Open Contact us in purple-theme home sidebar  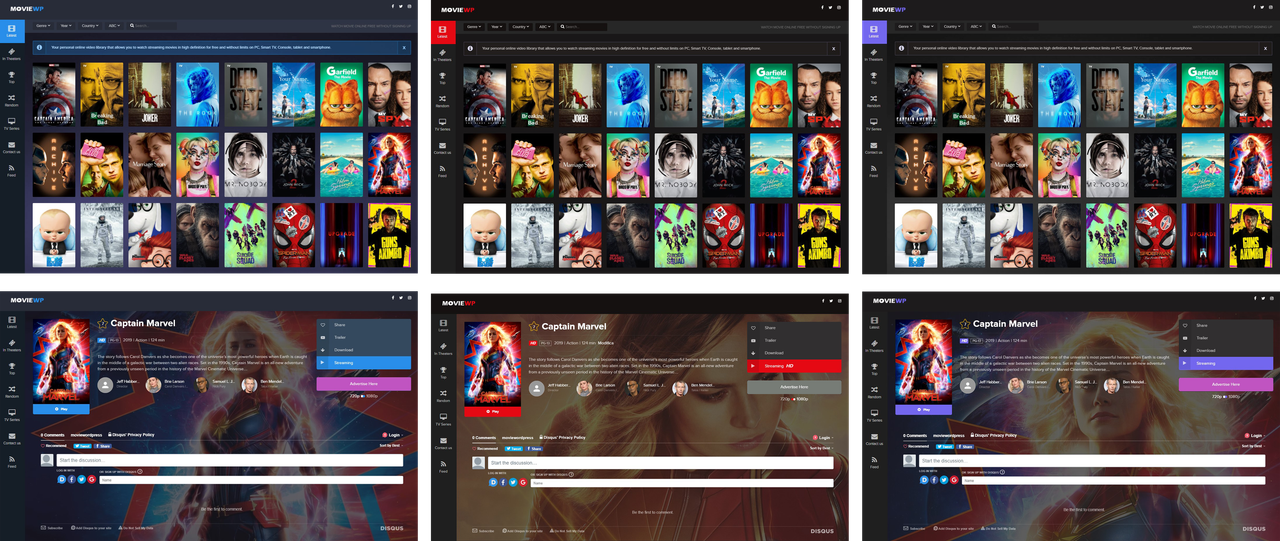(874, 148)
